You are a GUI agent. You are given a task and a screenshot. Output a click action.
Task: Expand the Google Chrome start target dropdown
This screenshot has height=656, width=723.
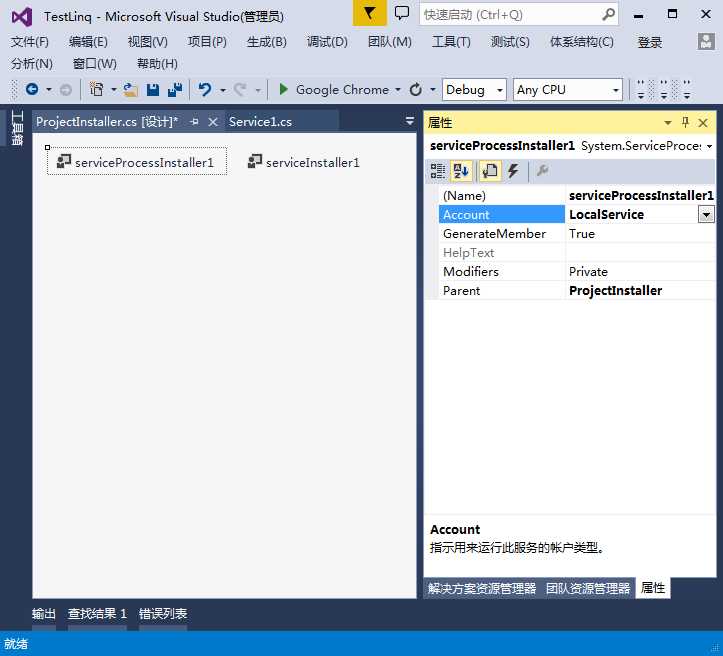click(398, 89)
